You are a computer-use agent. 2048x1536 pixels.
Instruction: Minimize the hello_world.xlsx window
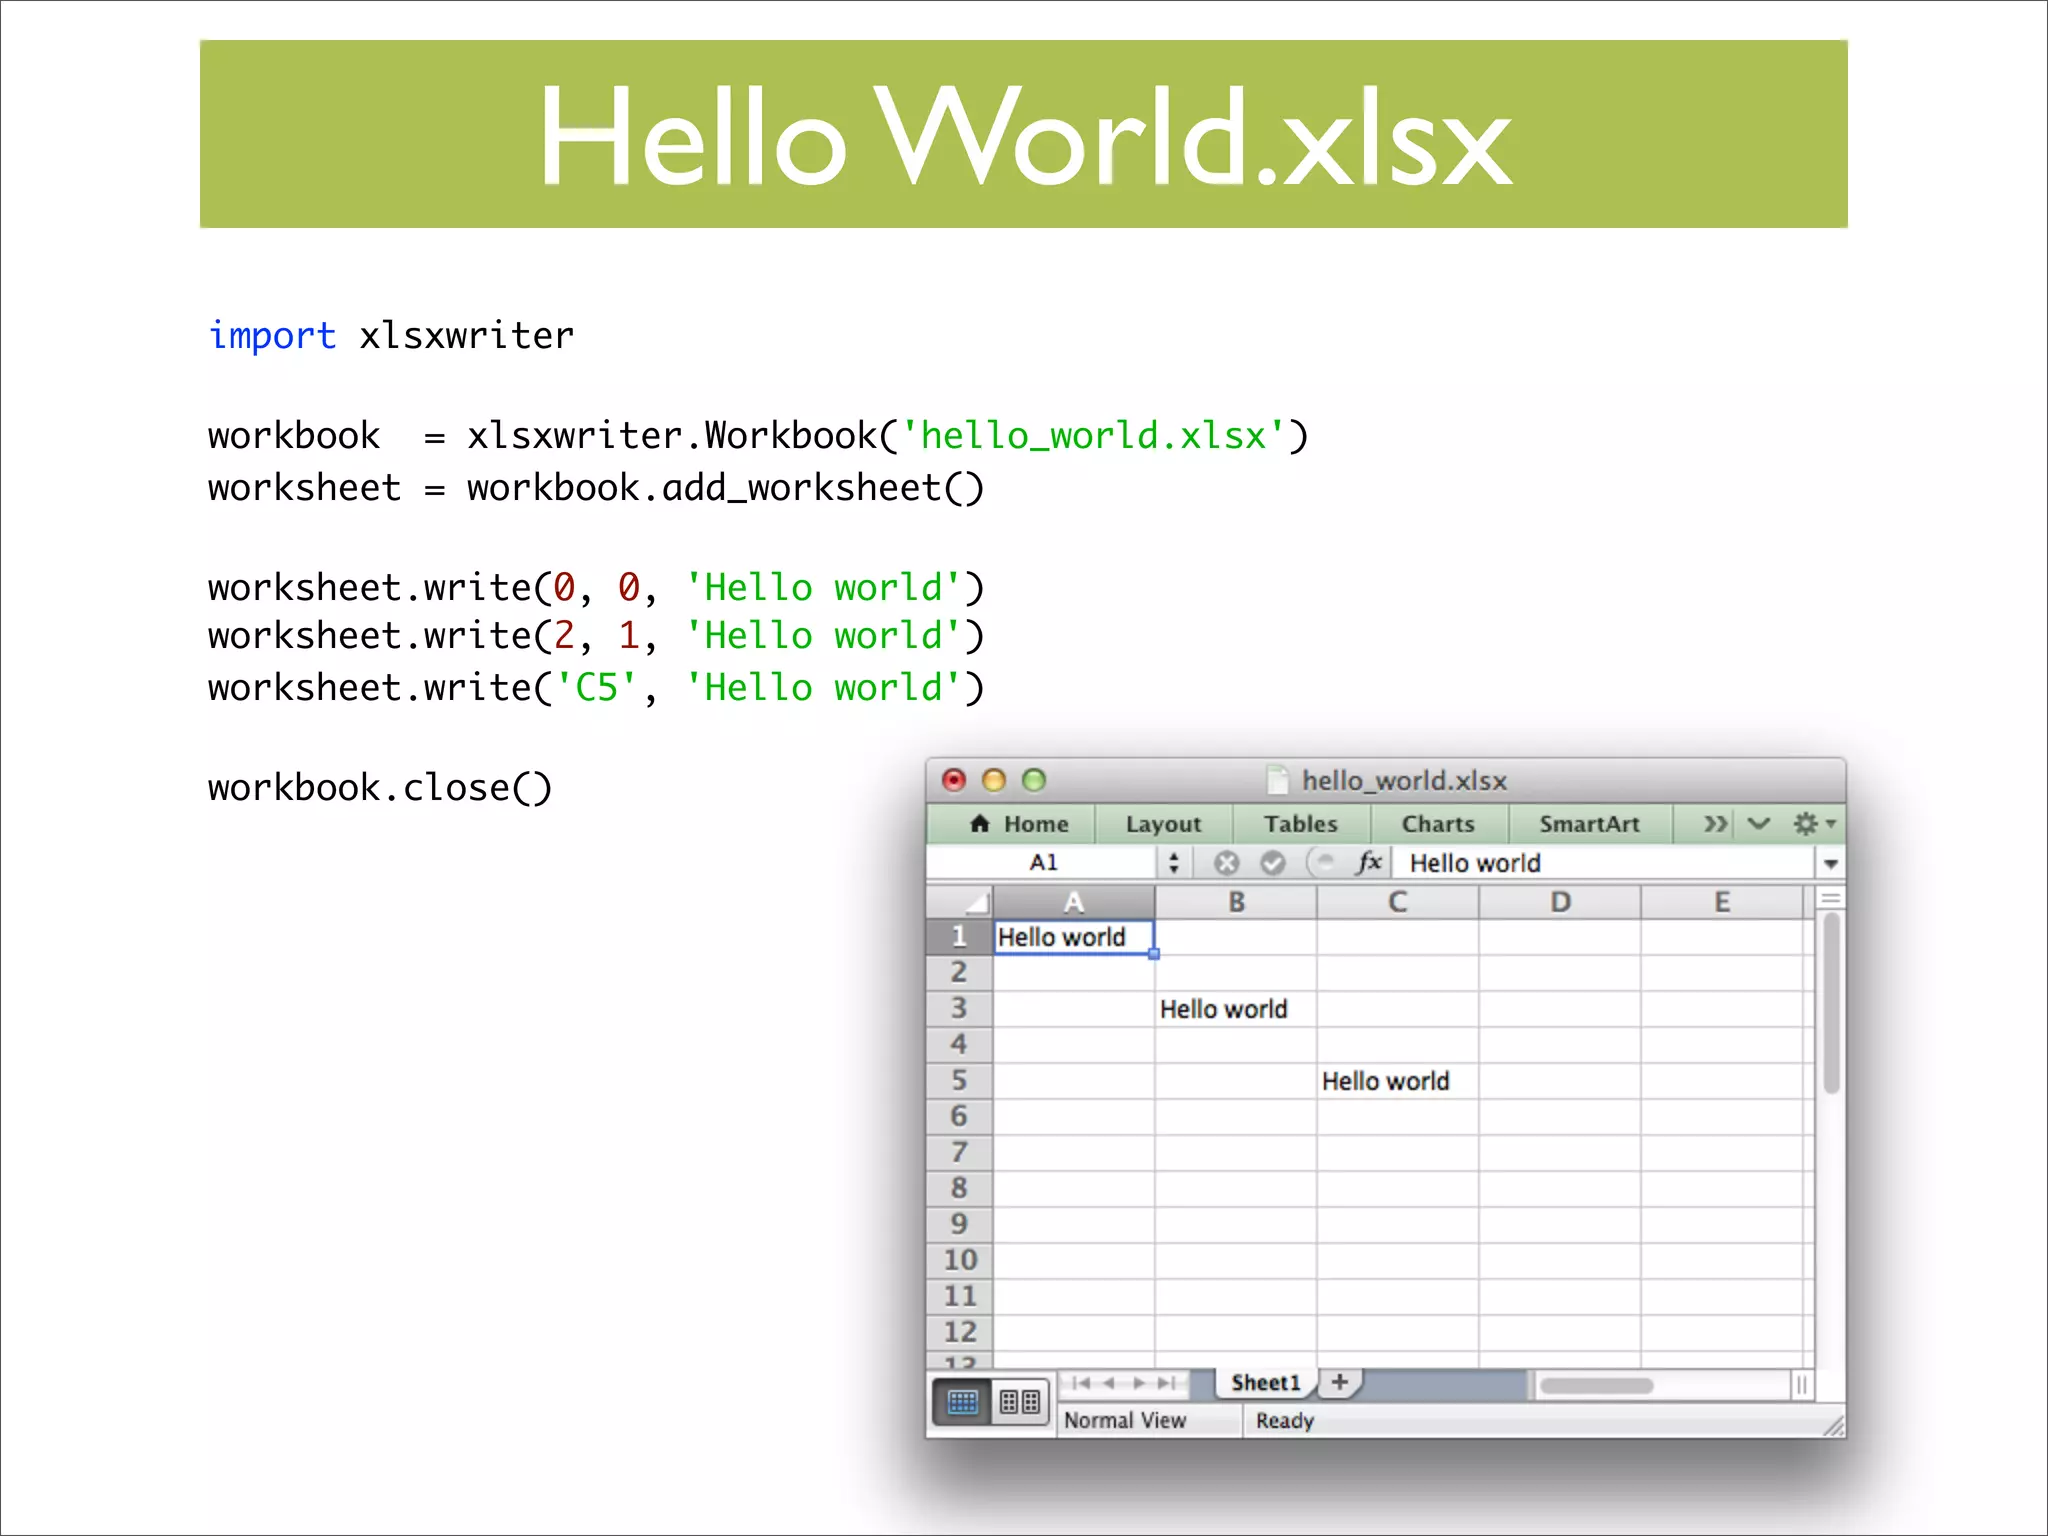point(994,779)
